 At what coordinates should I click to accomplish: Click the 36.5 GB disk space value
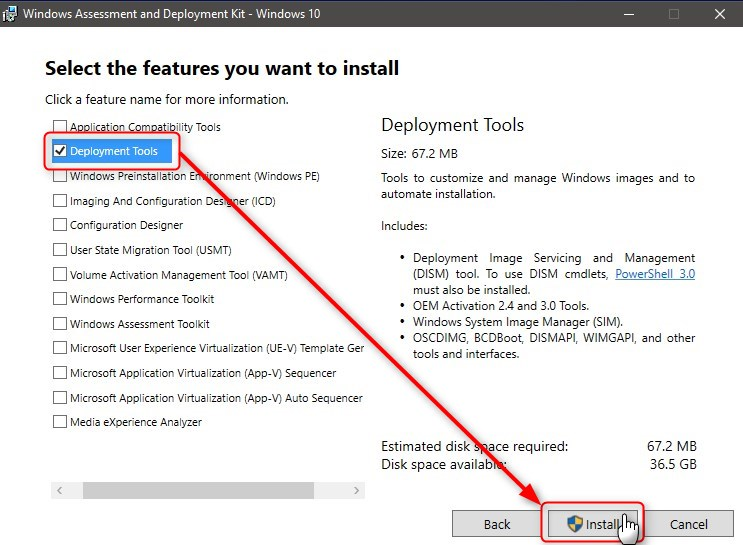(x=673, y=464)
